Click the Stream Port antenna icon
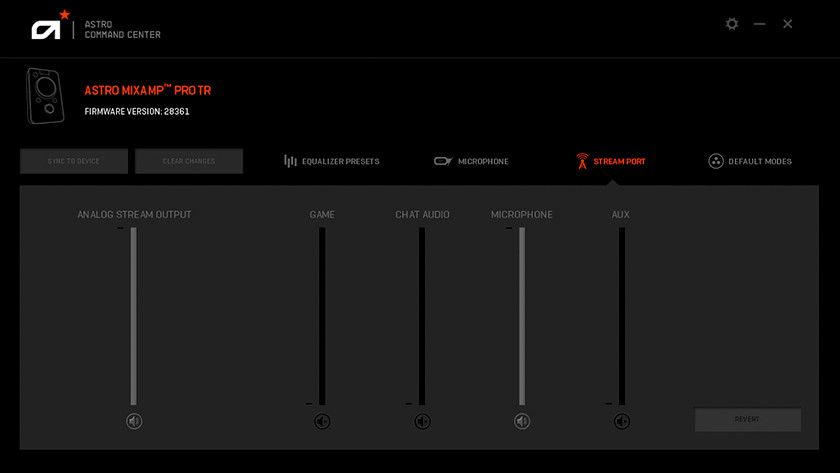Image resolution: width=840 pixels, height=473 pixels. pyautogui.click(x=582, y=161)
